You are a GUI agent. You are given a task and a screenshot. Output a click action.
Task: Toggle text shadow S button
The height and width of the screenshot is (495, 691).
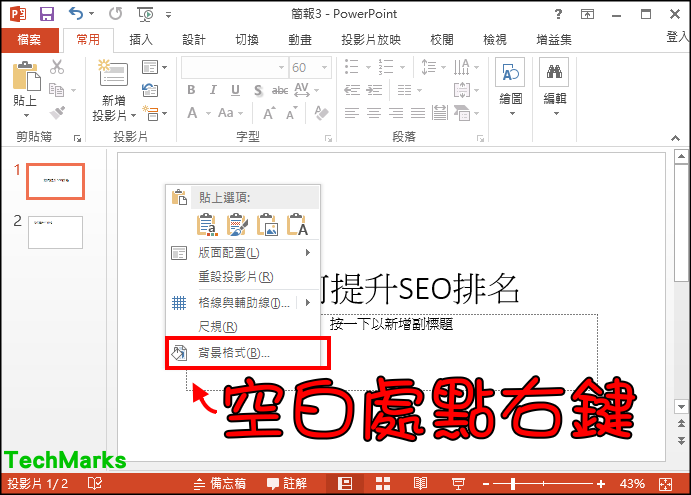258,90
